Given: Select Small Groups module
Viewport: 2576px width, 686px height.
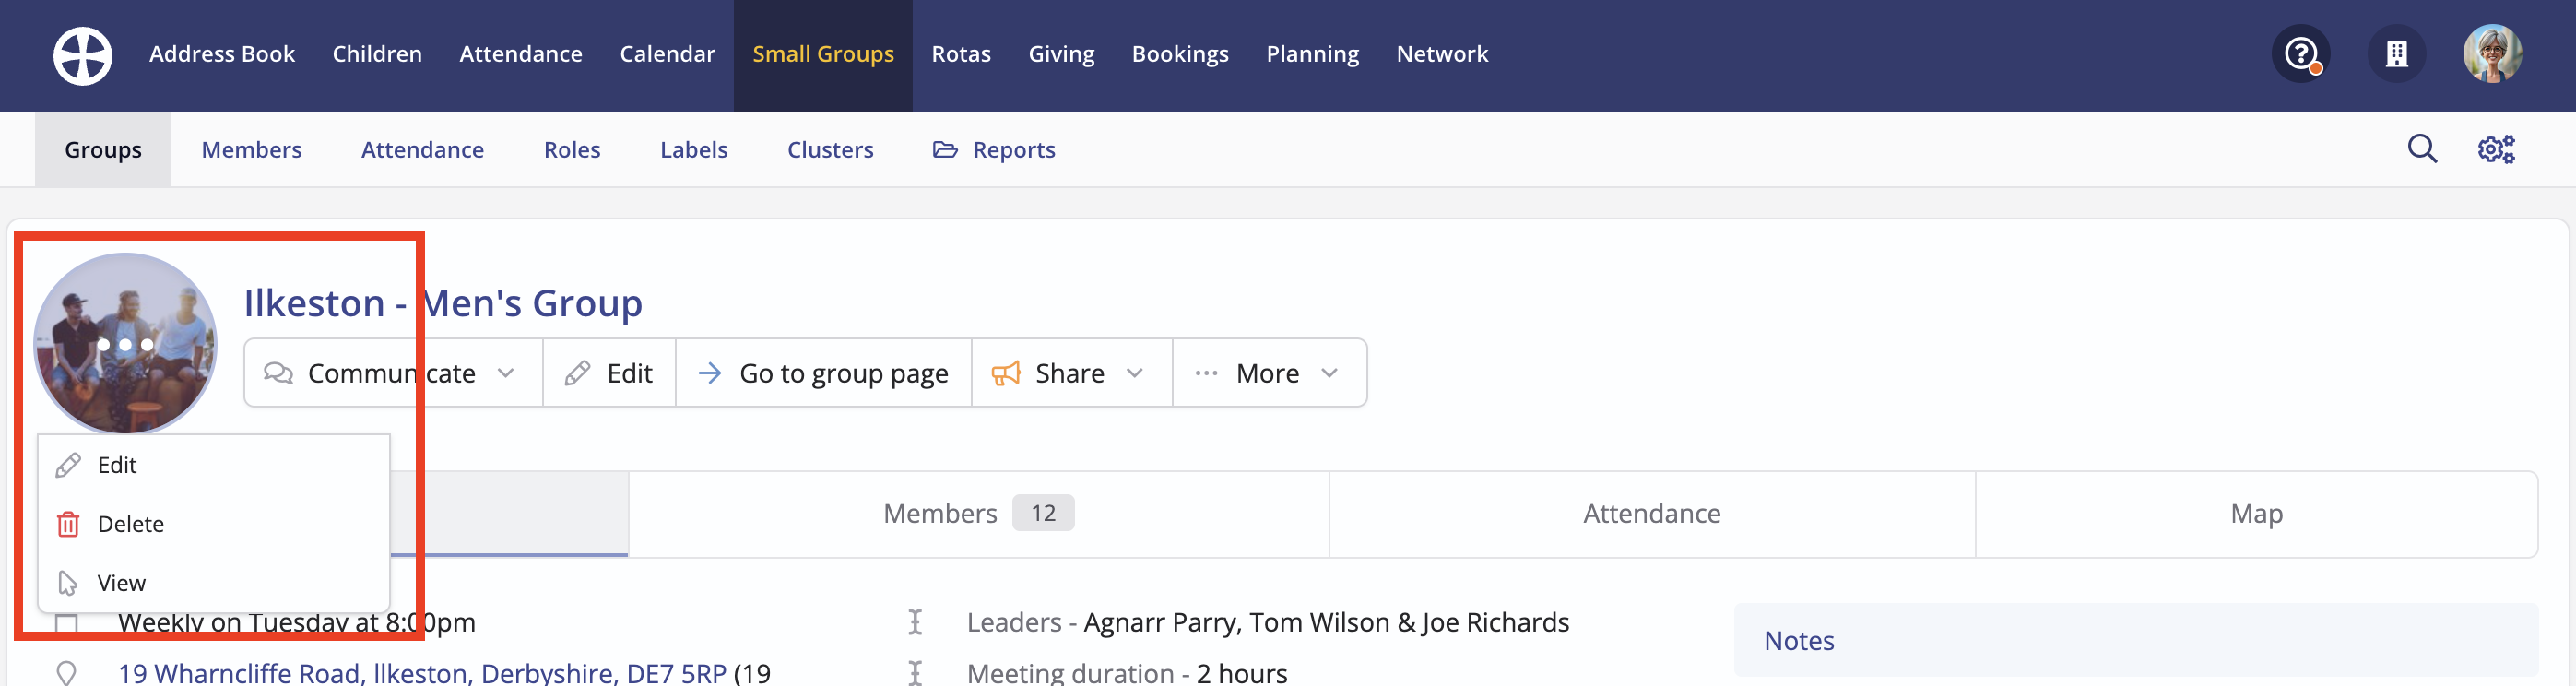Looking at the screenshot, I should coord(823,54).
